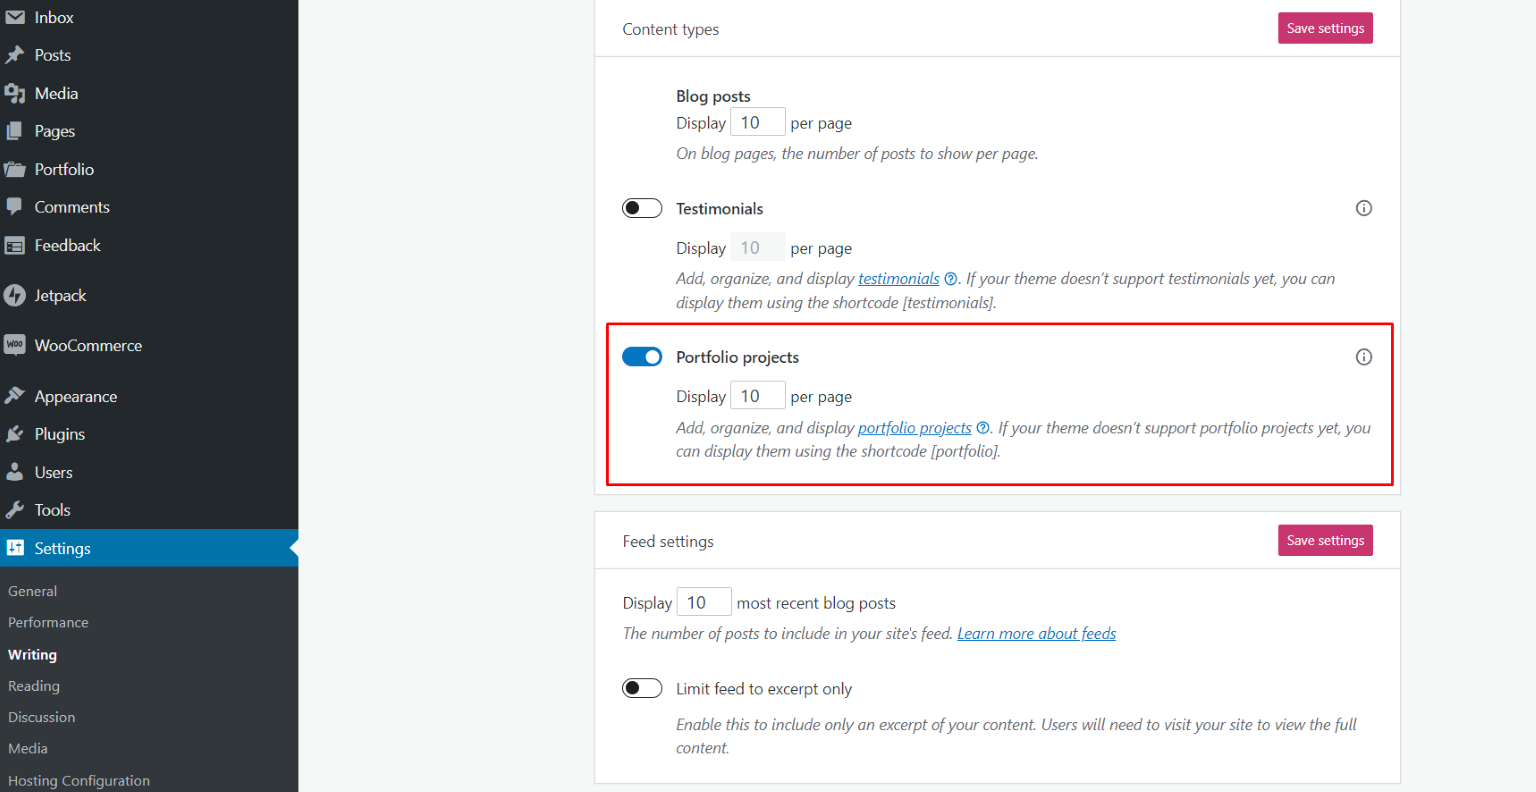
Task: Select the Settings menu item
Action: tap(149, 548)
